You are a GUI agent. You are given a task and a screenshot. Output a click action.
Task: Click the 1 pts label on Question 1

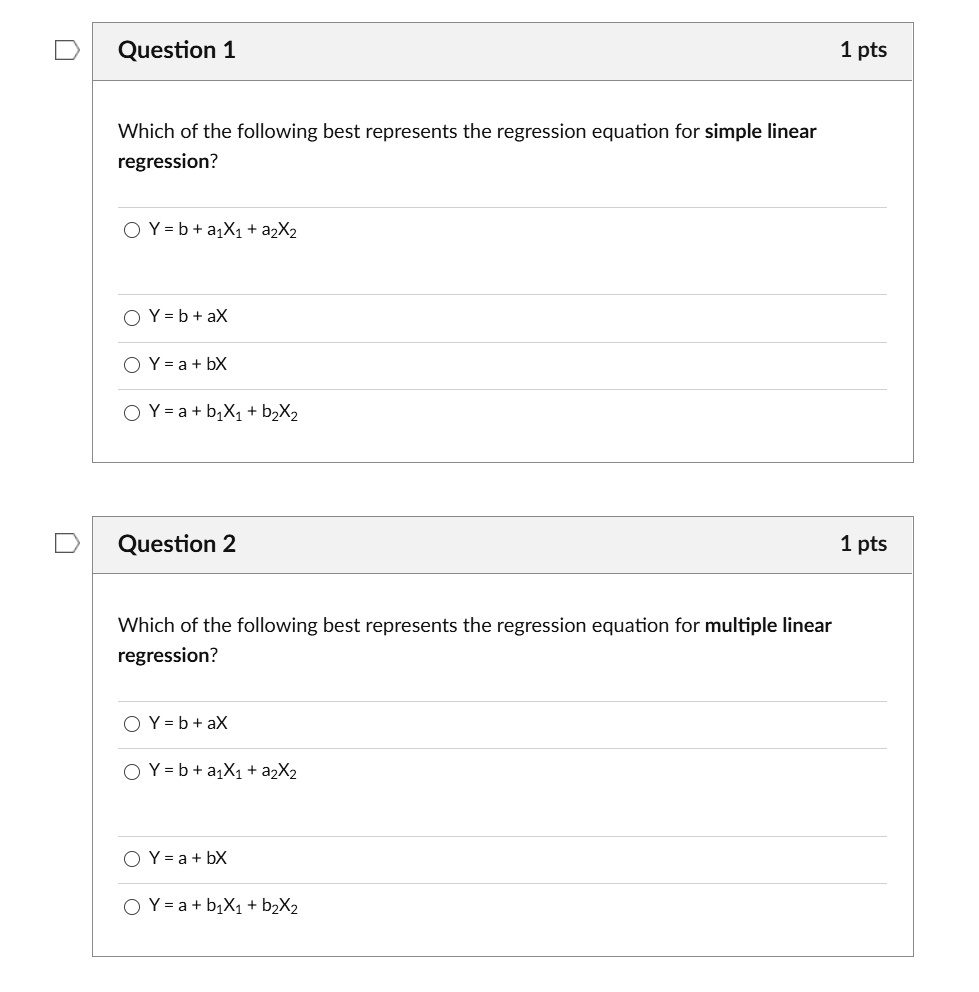pos(864,49)
